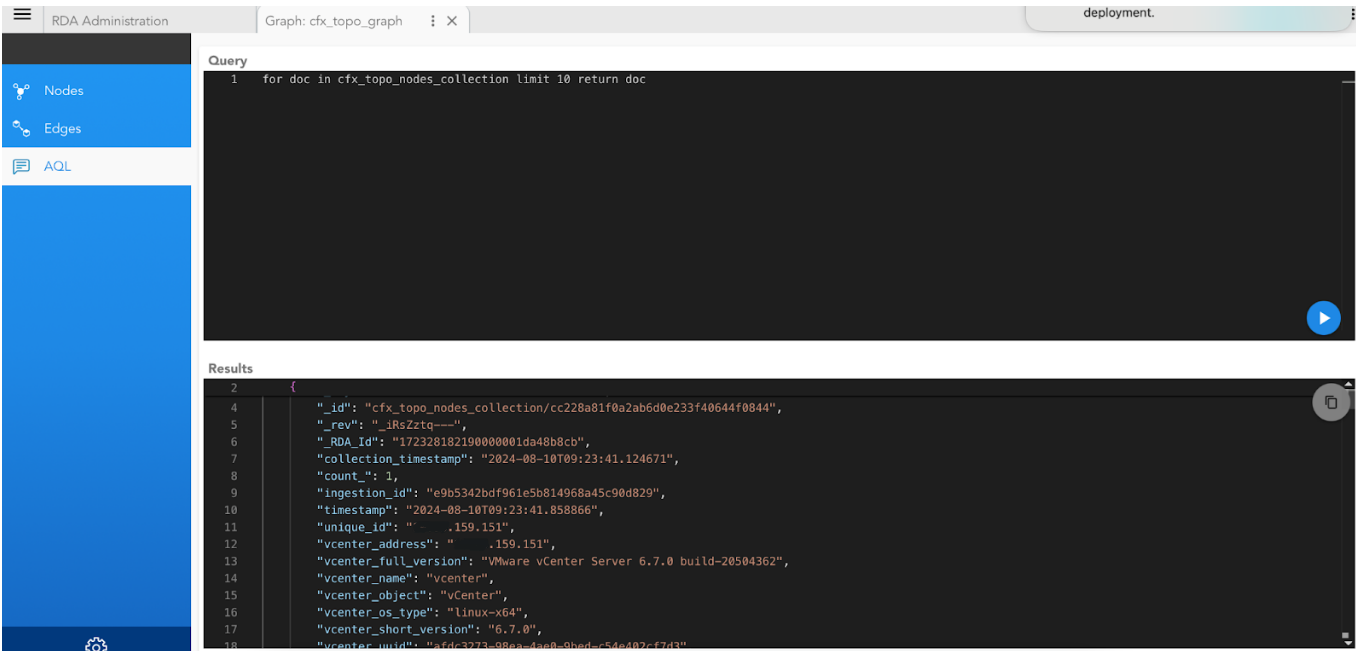Open the settings gear at sidebar bottom
Image resolution: width=1369 pixels, height=656 pixels.
[95, 646]
